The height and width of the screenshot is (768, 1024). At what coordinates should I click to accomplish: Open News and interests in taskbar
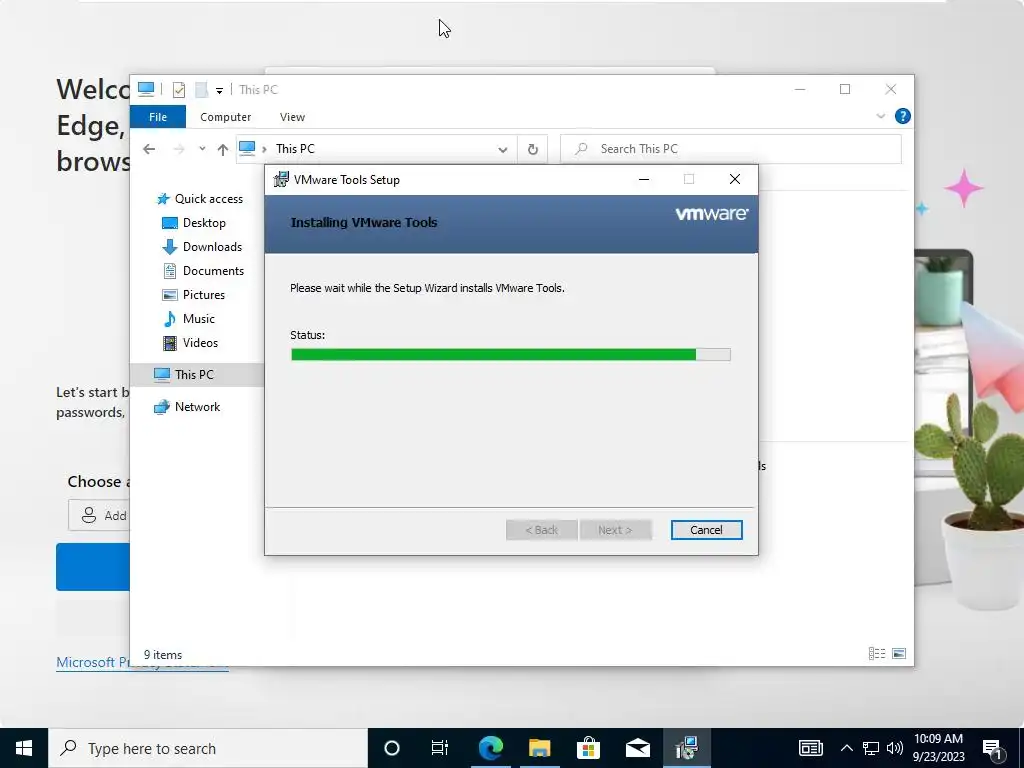click(810, 748)
